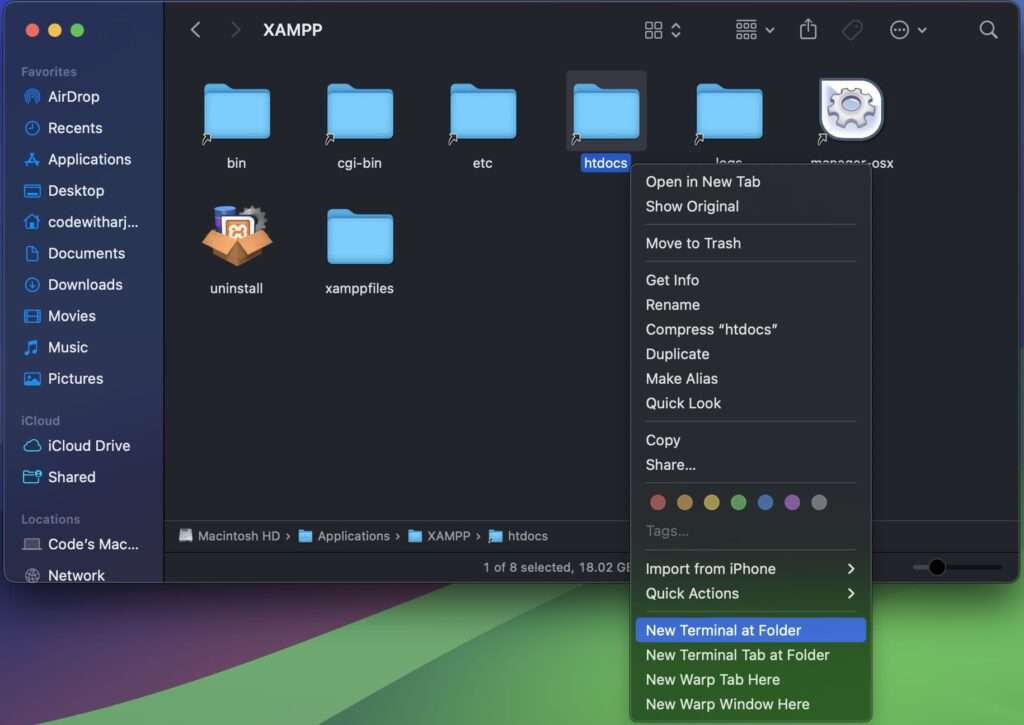The width and height of the screenshot is (1024, 725).
Task: Open Finder search magnifier
Action: (x=988, y=30)
